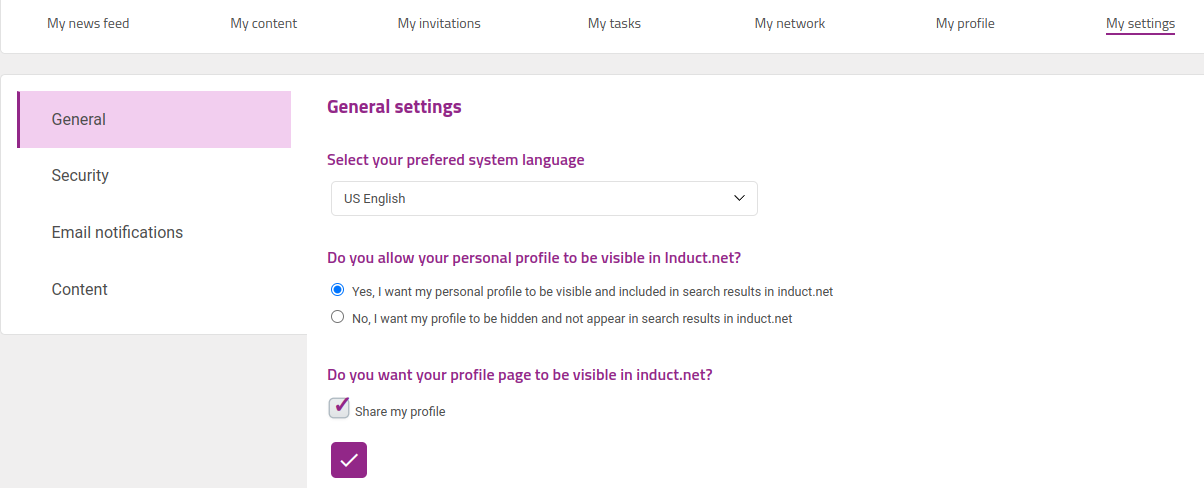Go to the My content tab

(x=264, y=23)
